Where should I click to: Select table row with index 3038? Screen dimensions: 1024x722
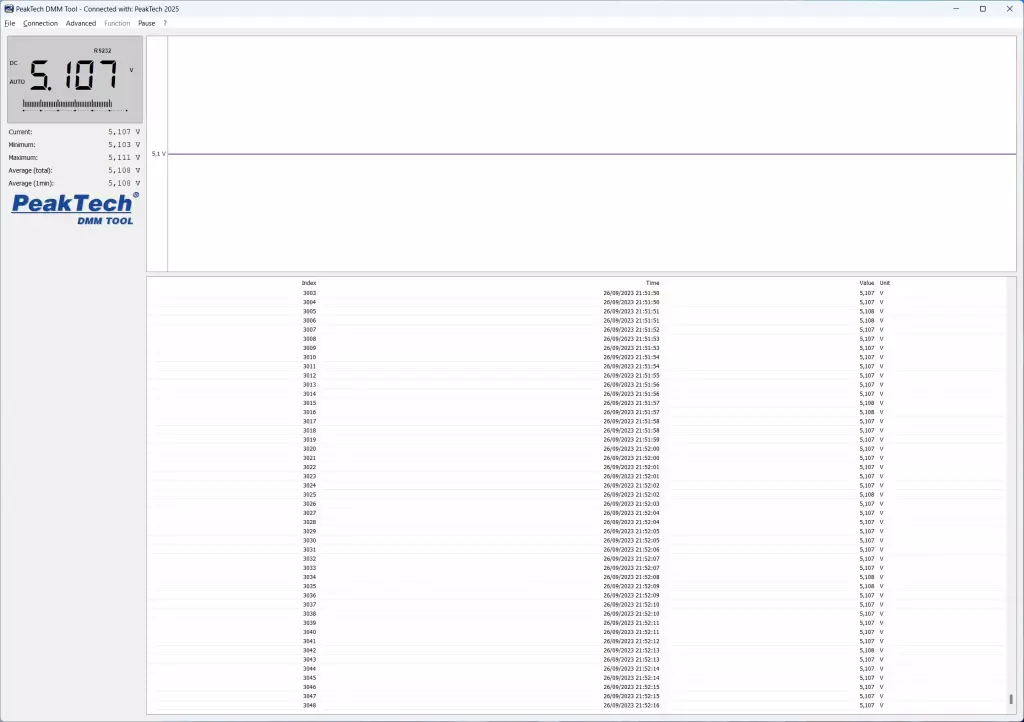tap(579, 614)
